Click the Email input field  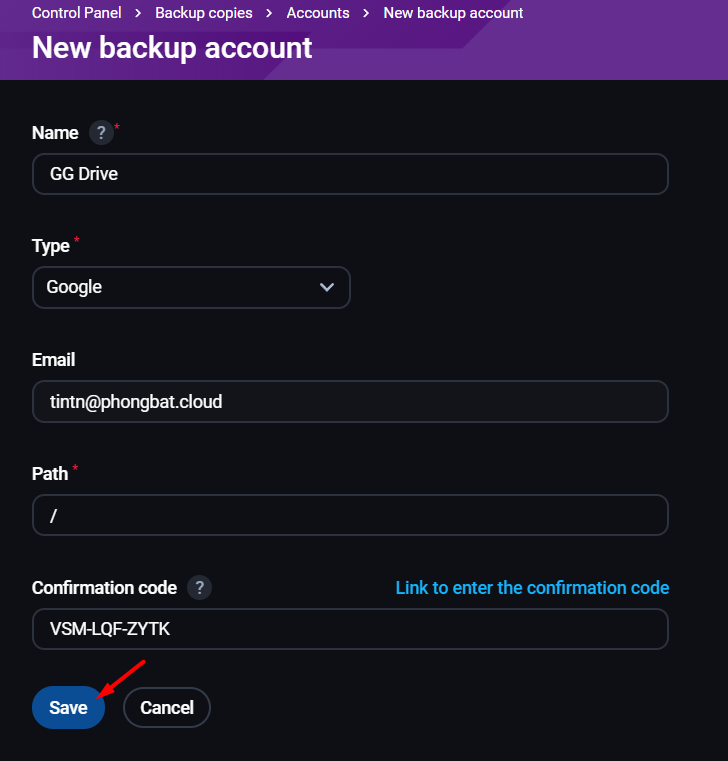coord(350,401)
